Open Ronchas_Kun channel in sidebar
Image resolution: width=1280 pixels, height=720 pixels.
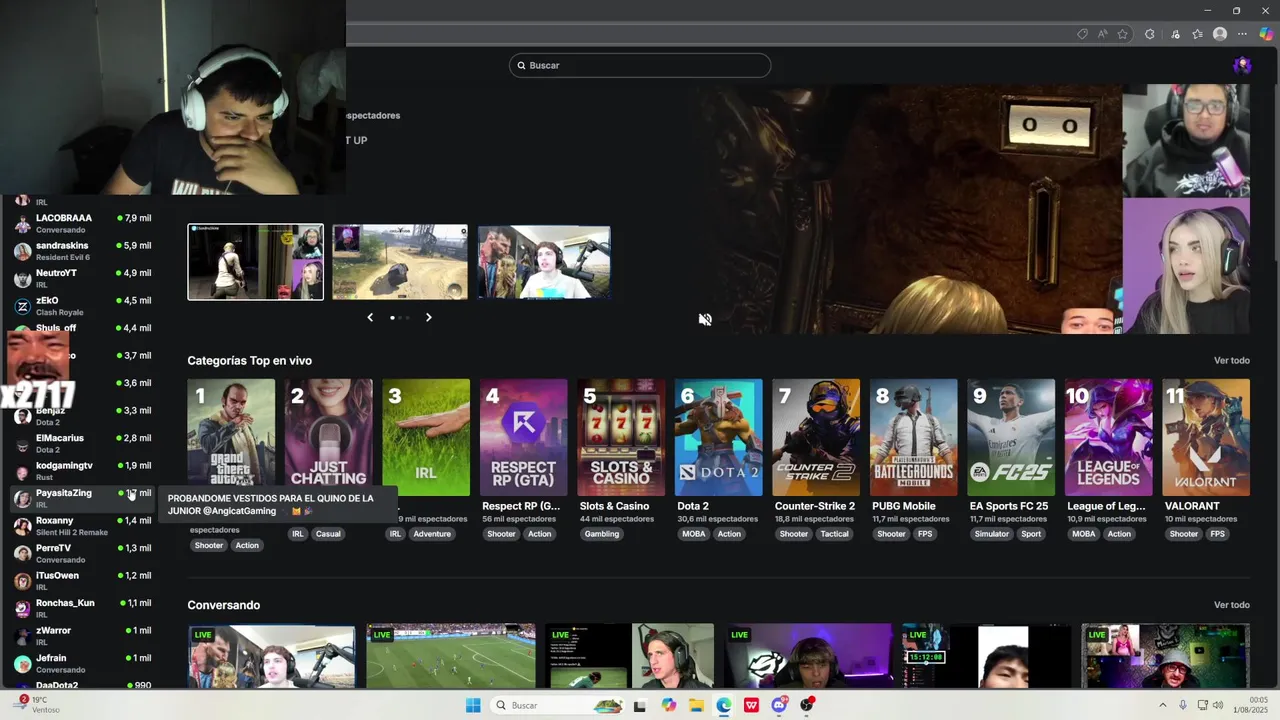tap(83, 608)
